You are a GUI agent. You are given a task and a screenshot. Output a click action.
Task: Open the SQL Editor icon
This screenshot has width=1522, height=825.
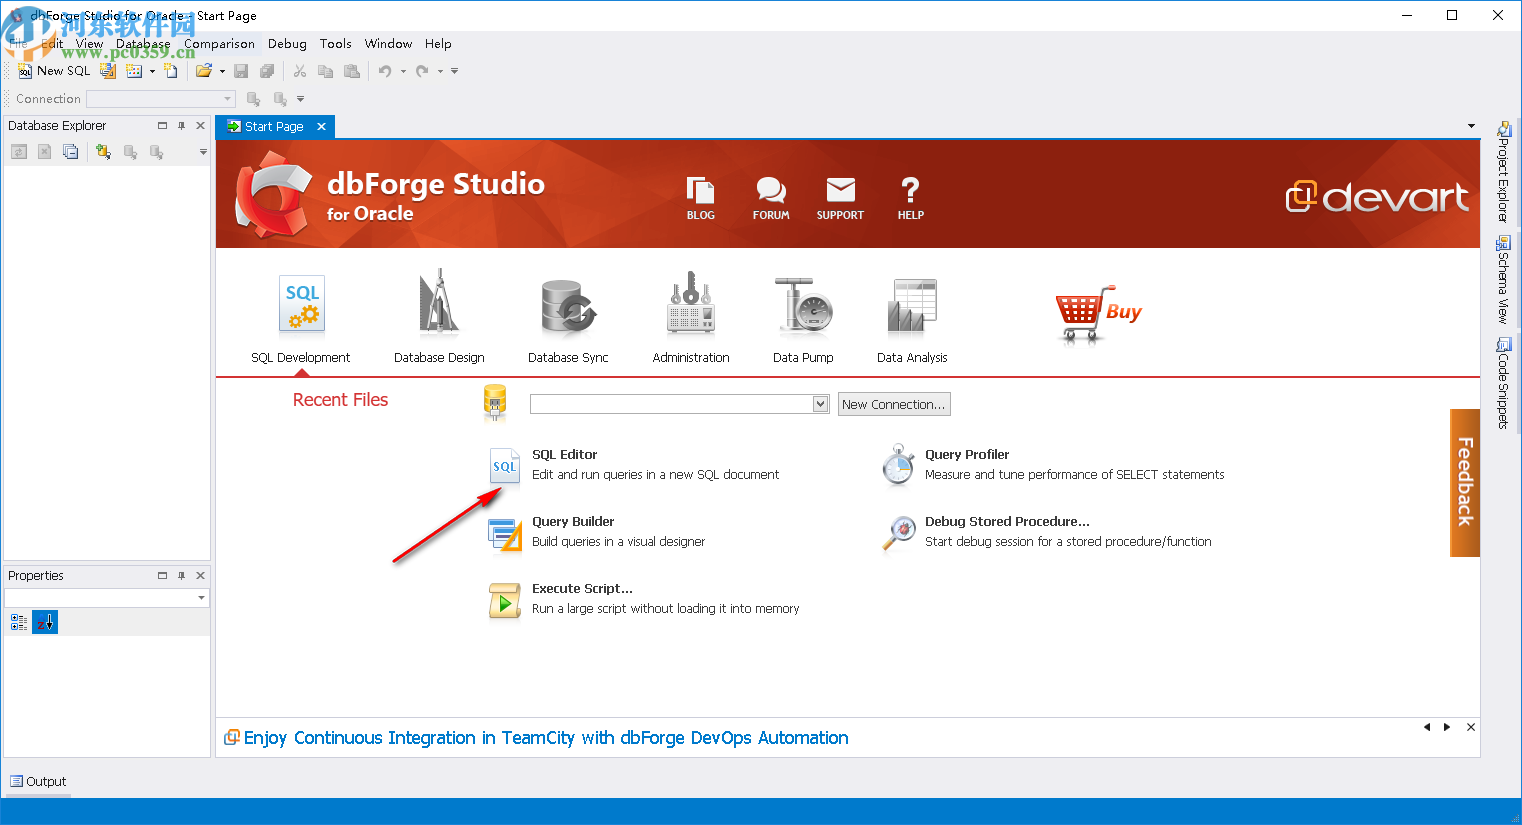pos(504,465)
